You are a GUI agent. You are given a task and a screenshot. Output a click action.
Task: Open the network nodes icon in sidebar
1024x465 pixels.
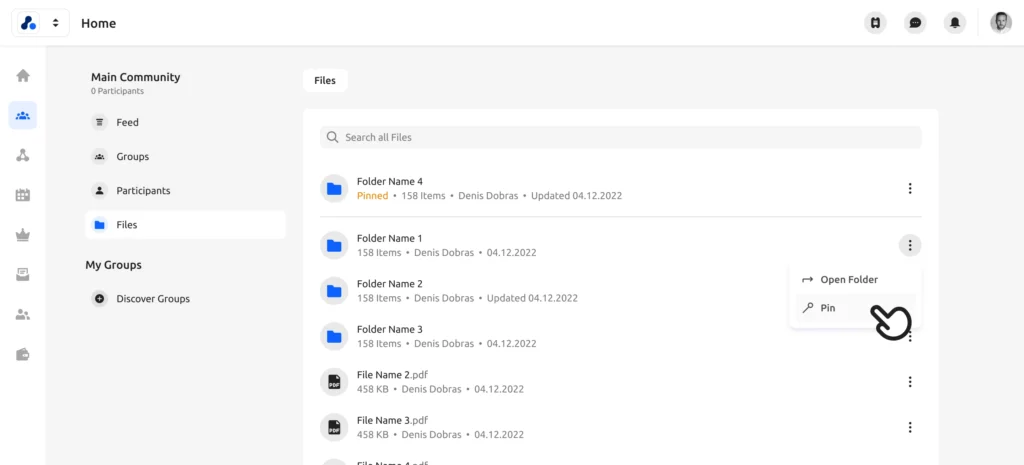[23, 155]
